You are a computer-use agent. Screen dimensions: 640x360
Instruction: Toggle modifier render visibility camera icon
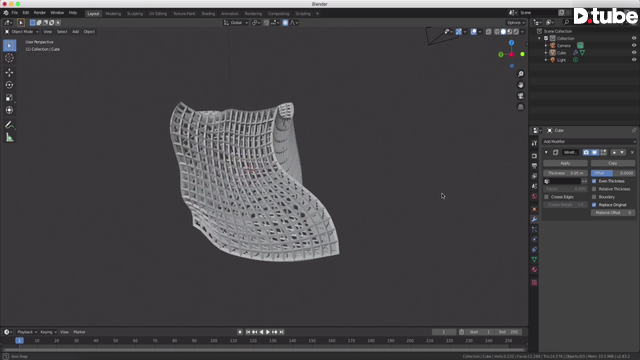pyautogui.click(x=586, y=152)
